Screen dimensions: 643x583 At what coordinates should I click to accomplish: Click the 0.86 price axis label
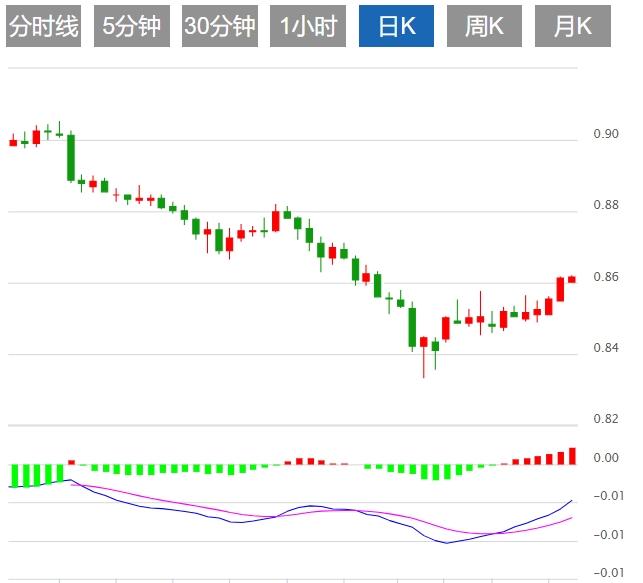606,277
